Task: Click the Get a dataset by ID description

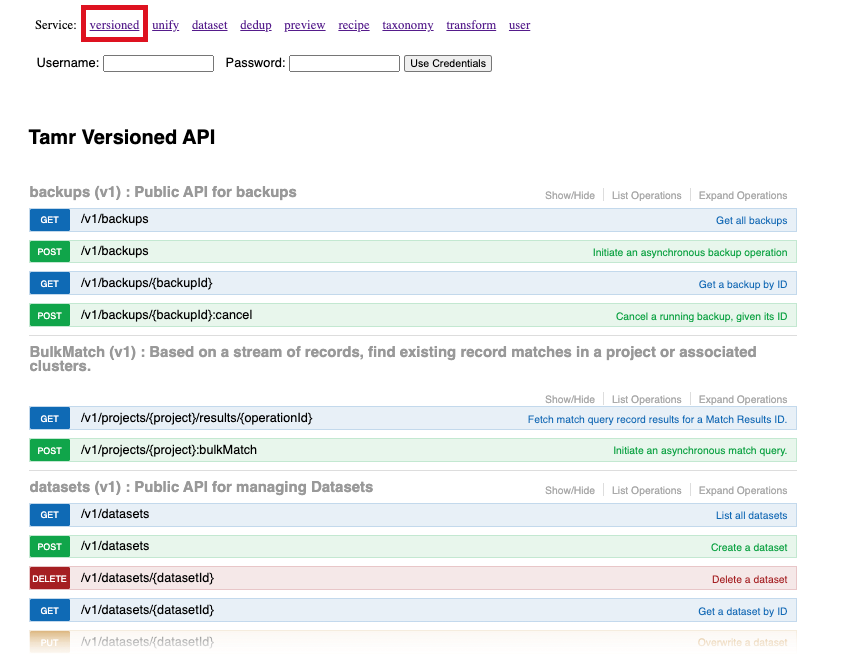Action: pyautogui.click(x=742, y=611)
